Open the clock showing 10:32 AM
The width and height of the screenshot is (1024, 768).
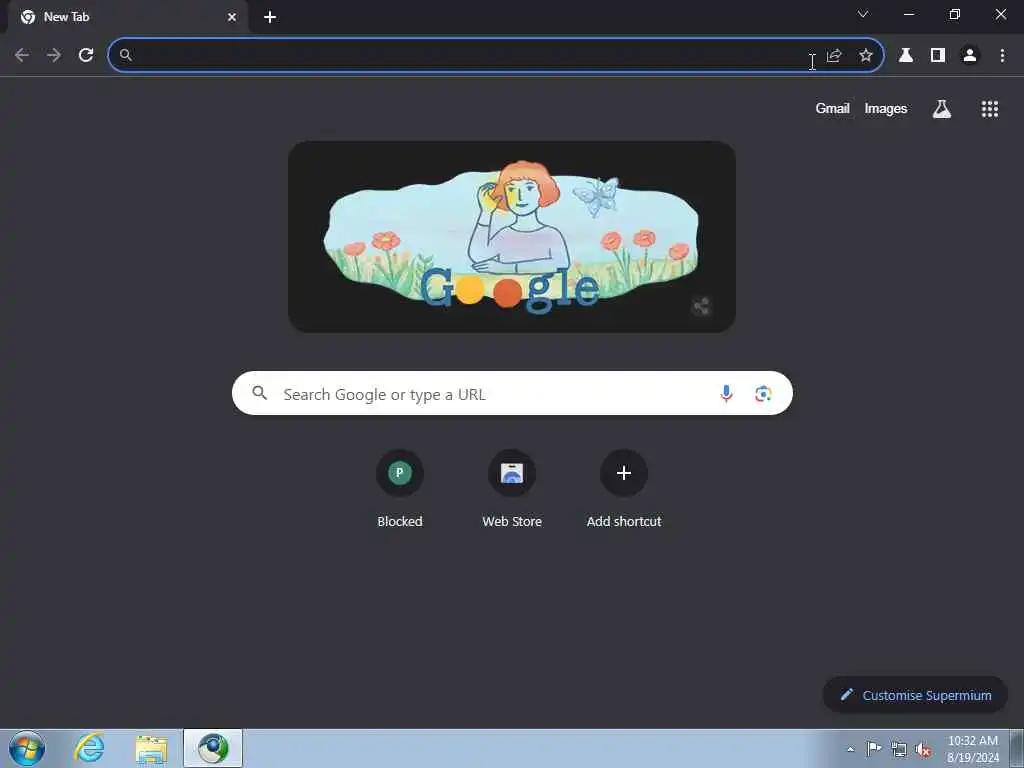(972, 748)
